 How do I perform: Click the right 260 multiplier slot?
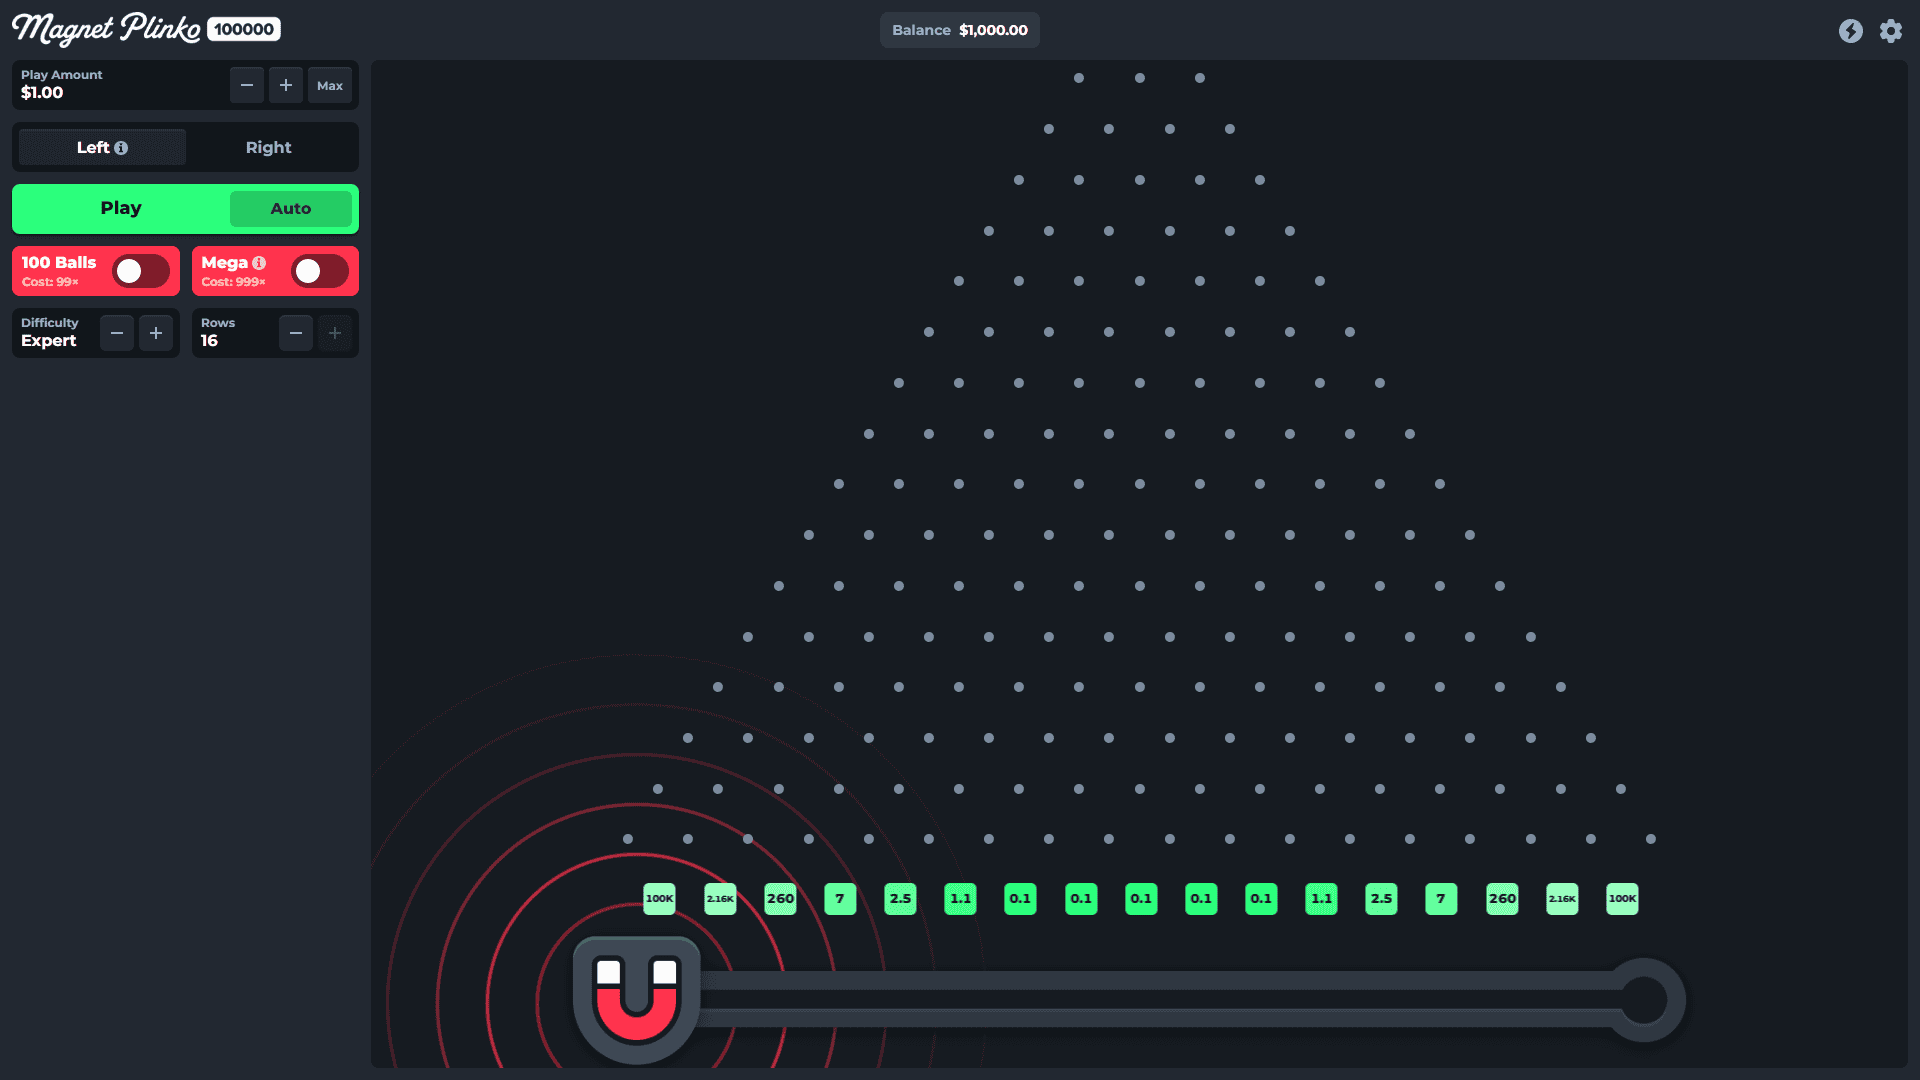[1502, 899]
